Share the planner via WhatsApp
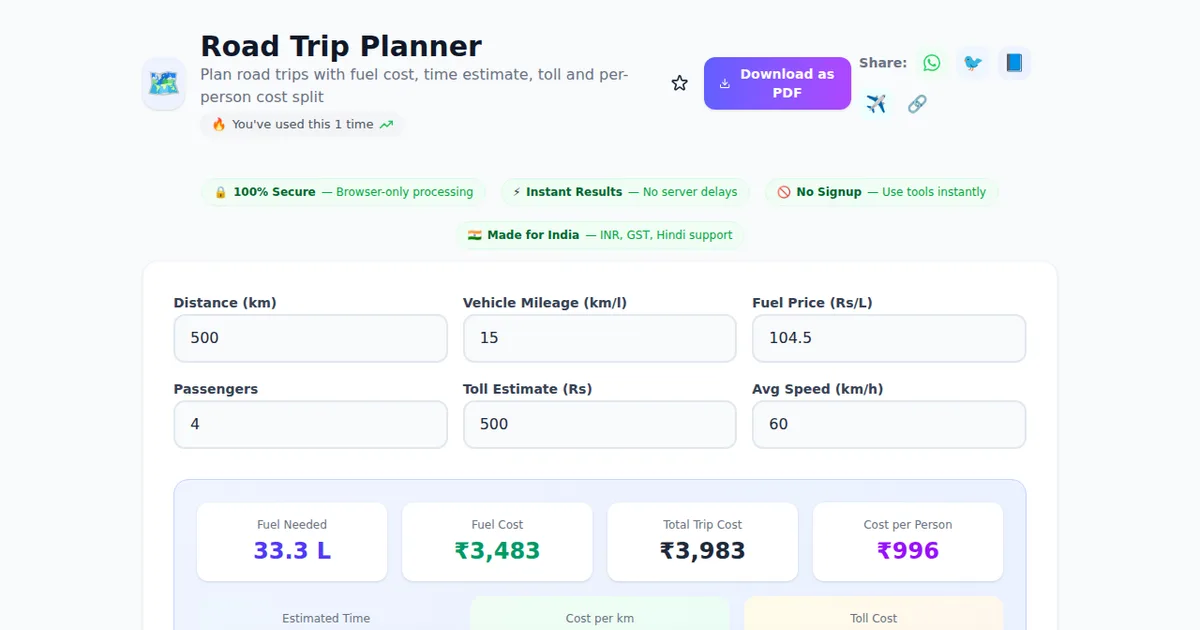 point(931,62)
